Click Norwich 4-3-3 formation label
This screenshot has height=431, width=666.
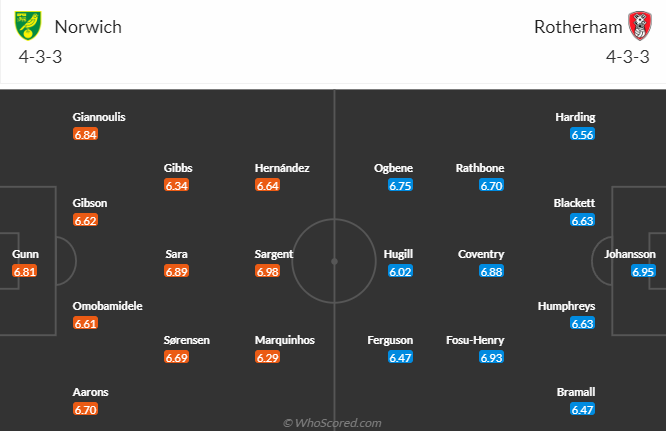pyautogui.click(x=40, y=57)
